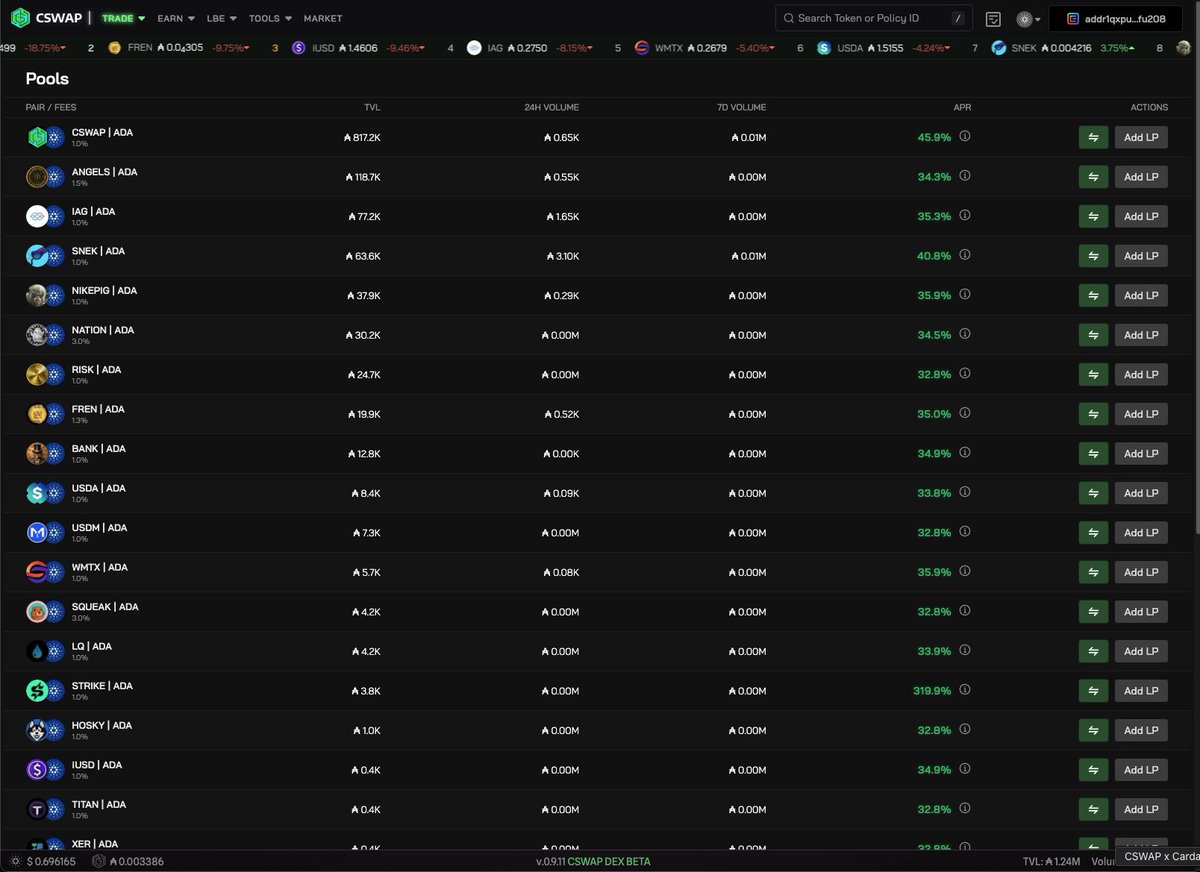Click the swap icon for IAG | ADA
Viewport: 1200px width, 872px height.
(1093, 216)
